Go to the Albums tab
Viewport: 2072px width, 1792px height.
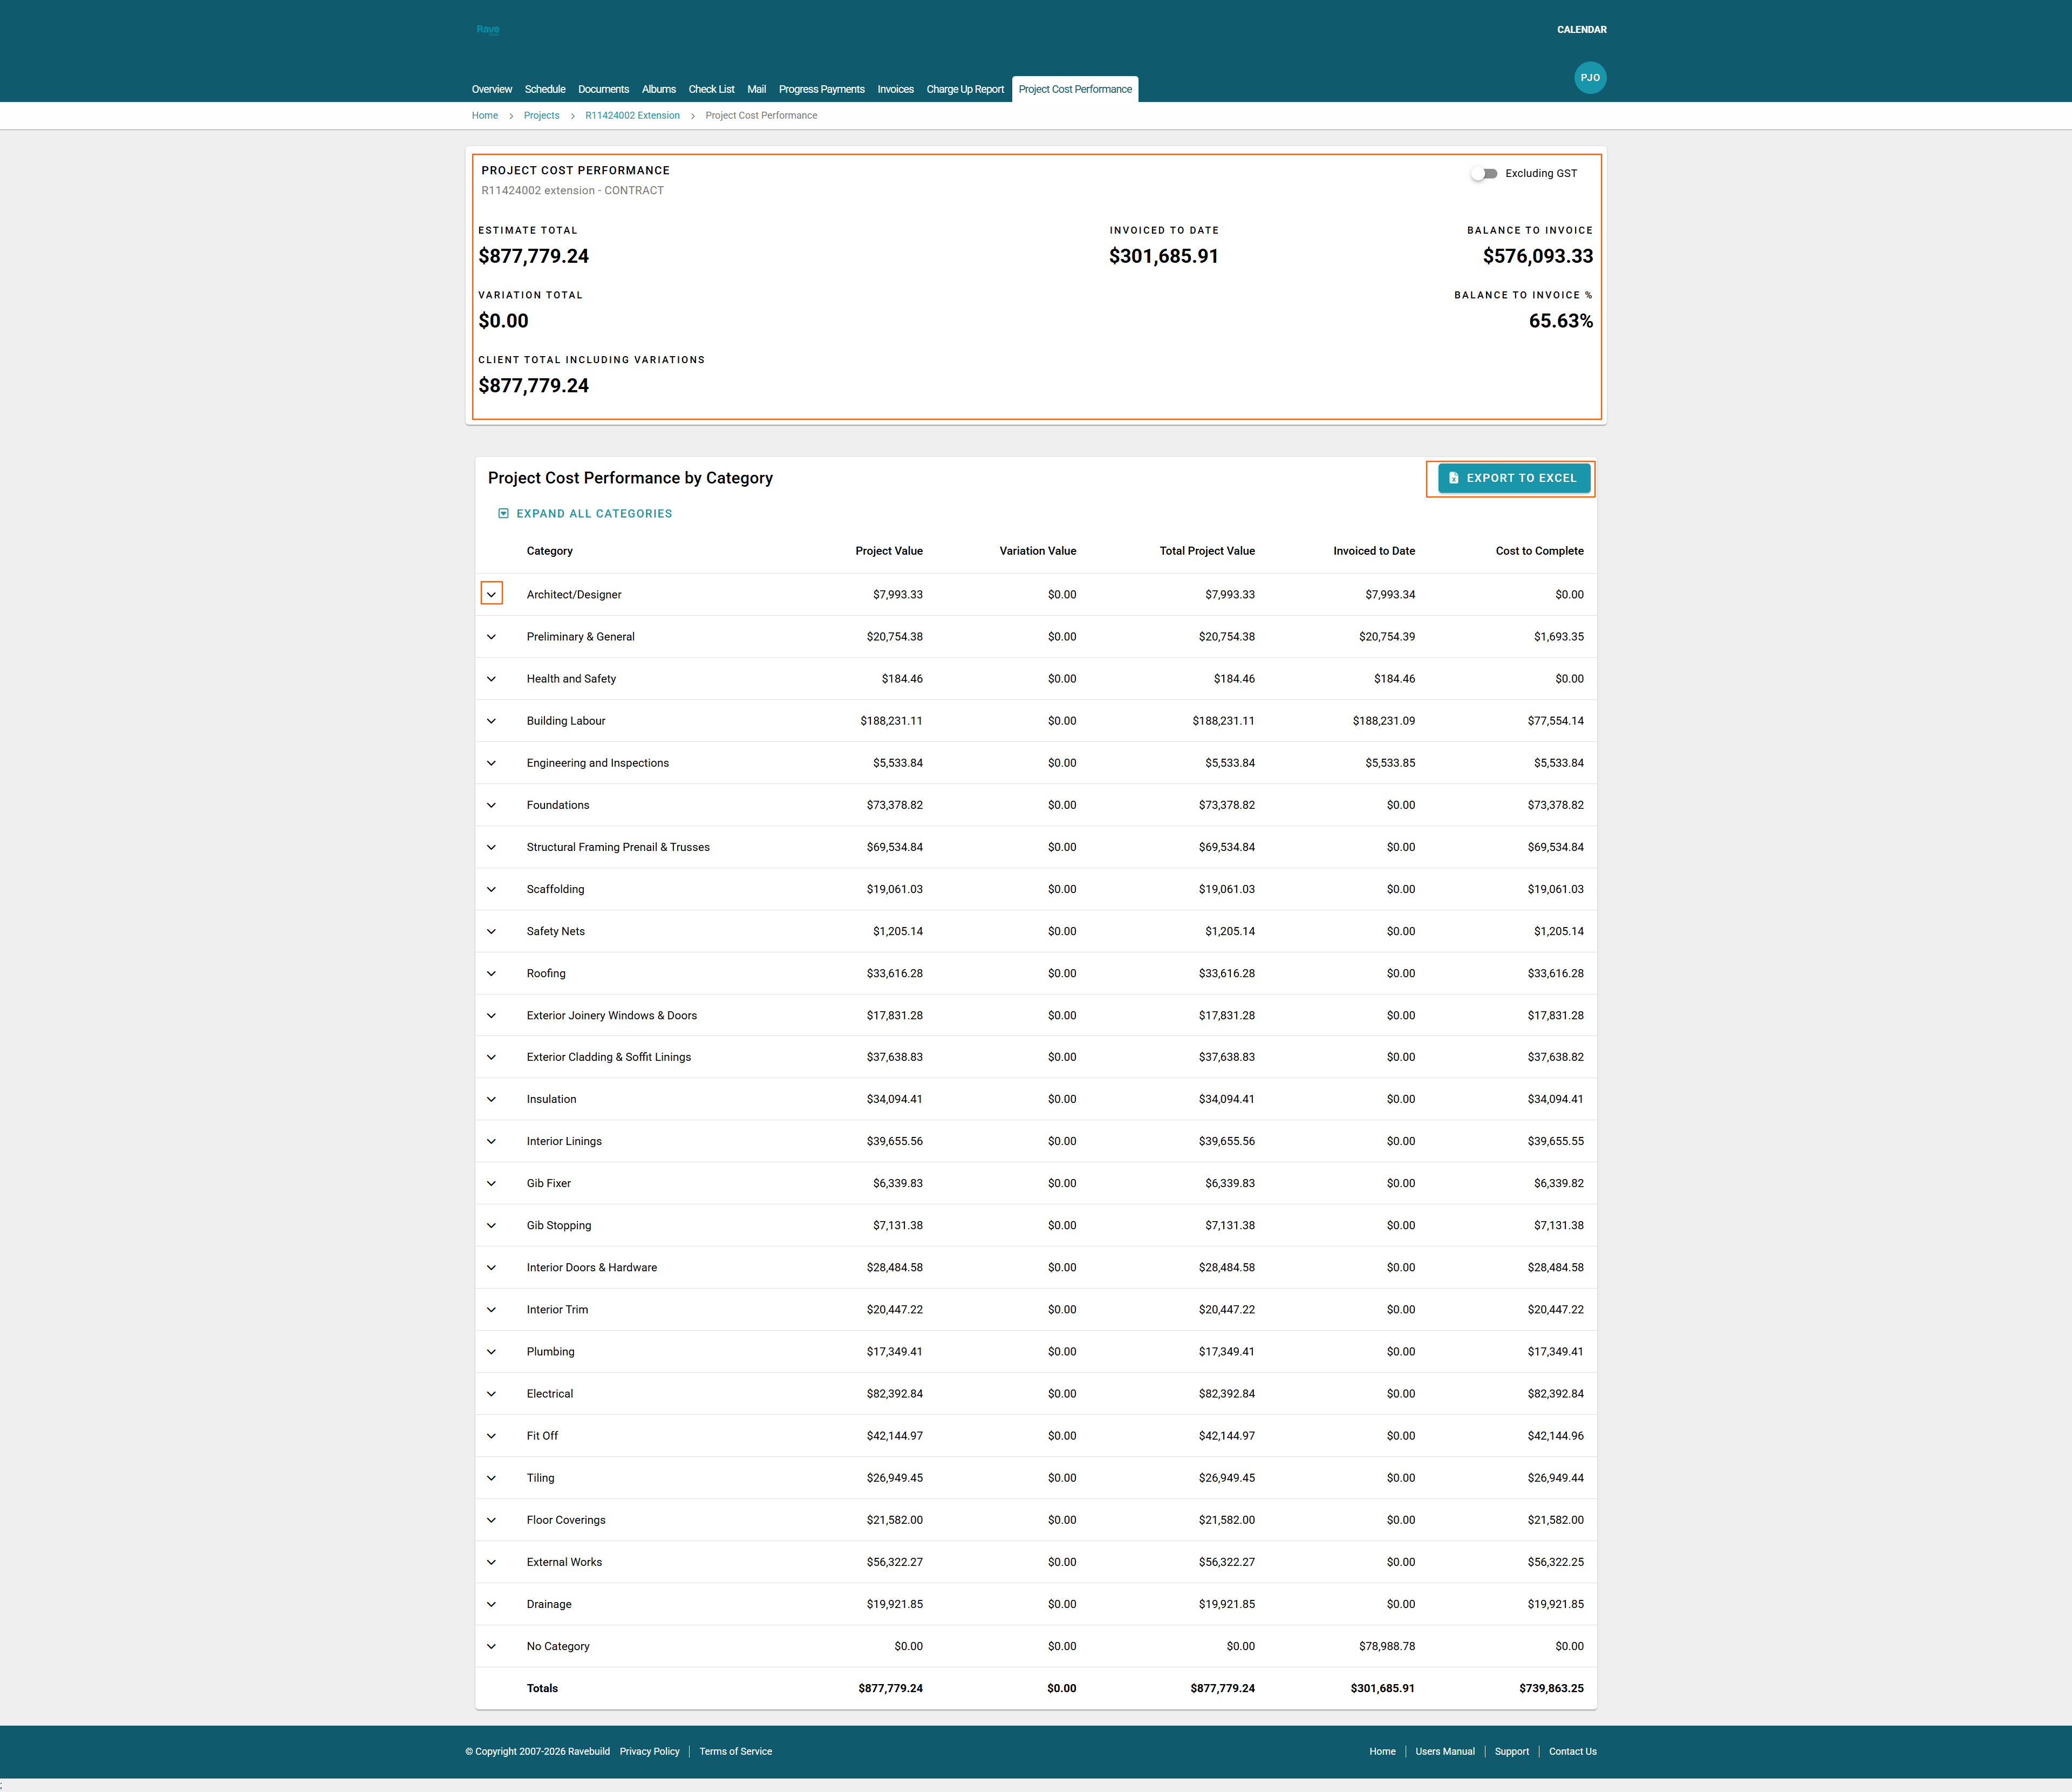(659, 89)
